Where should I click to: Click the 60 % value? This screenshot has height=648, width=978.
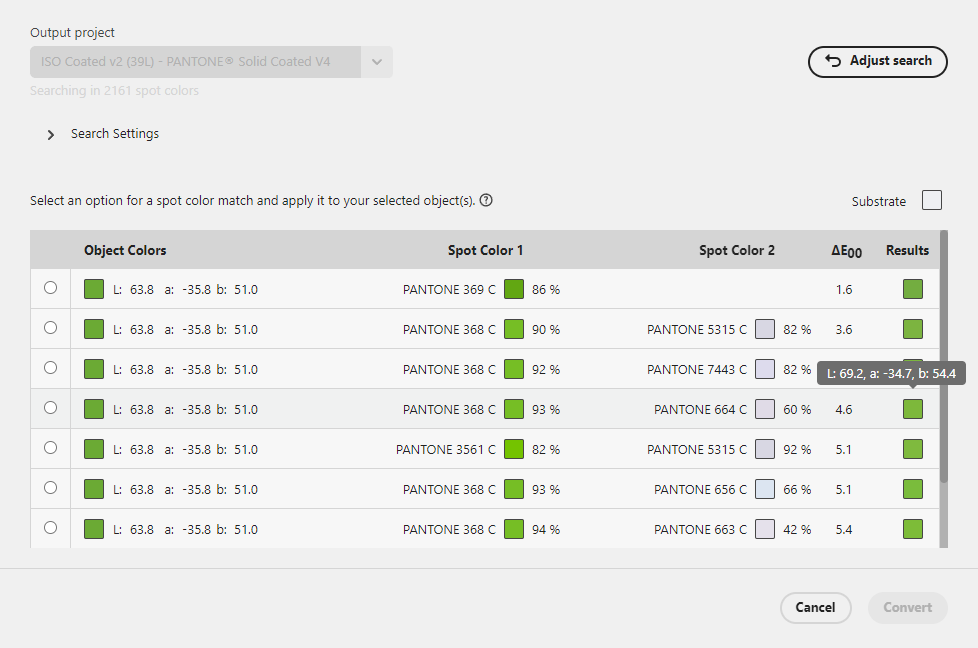797,409
